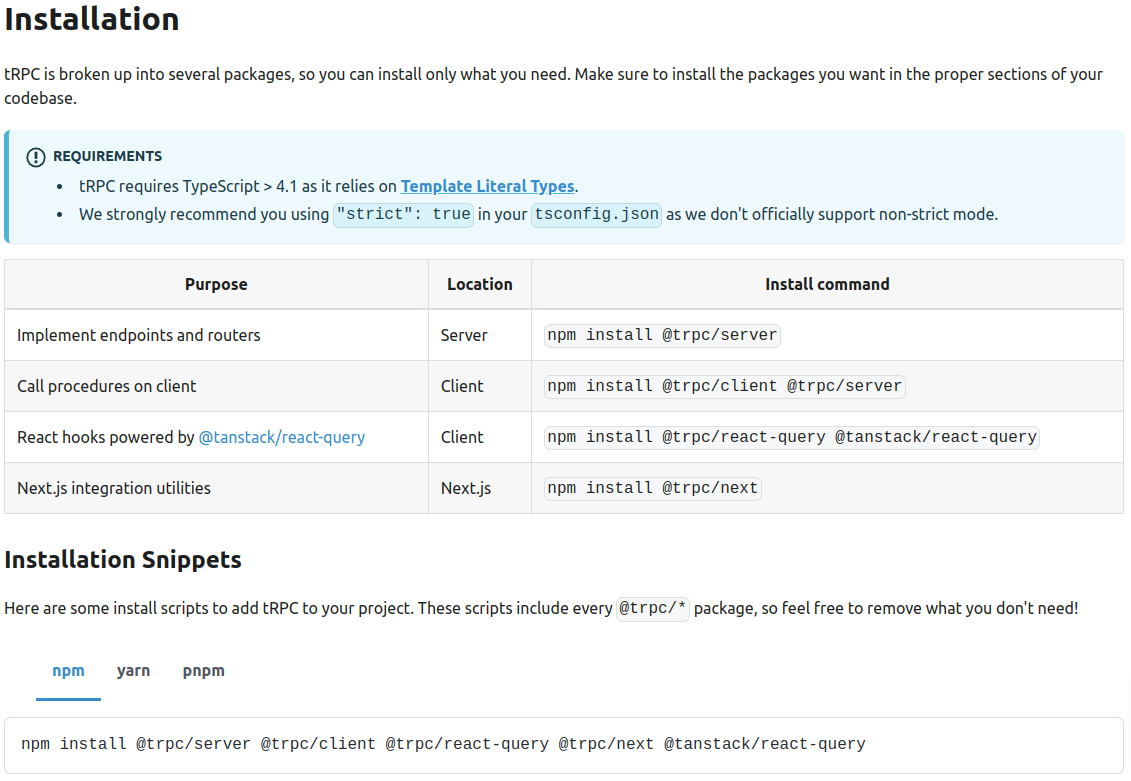Select the npm tab
Viewport: 1131px width, 781px height.
point(68,671)
